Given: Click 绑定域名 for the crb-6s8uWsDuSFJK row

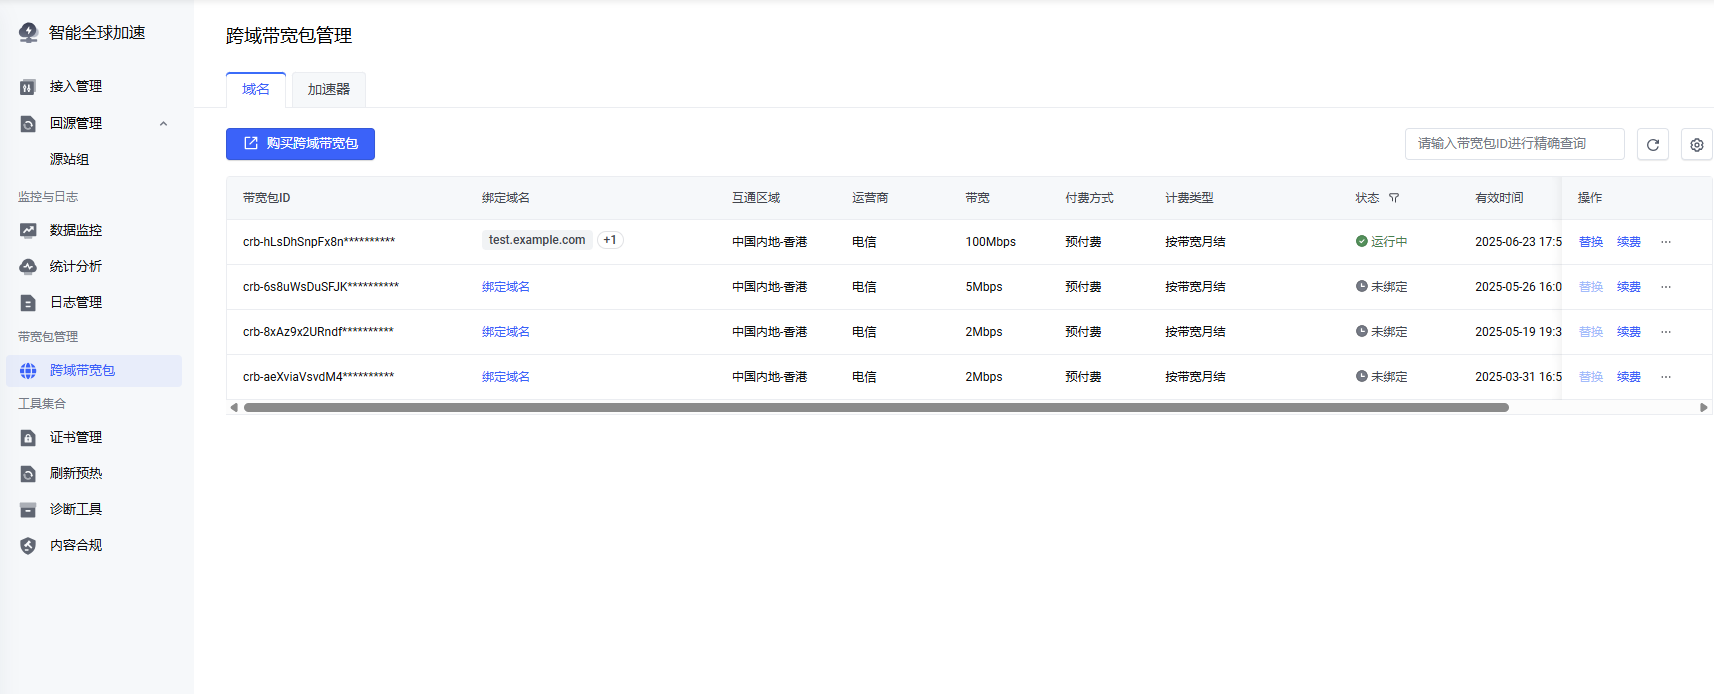Looking at the screenshot, I should click(506, 287).
